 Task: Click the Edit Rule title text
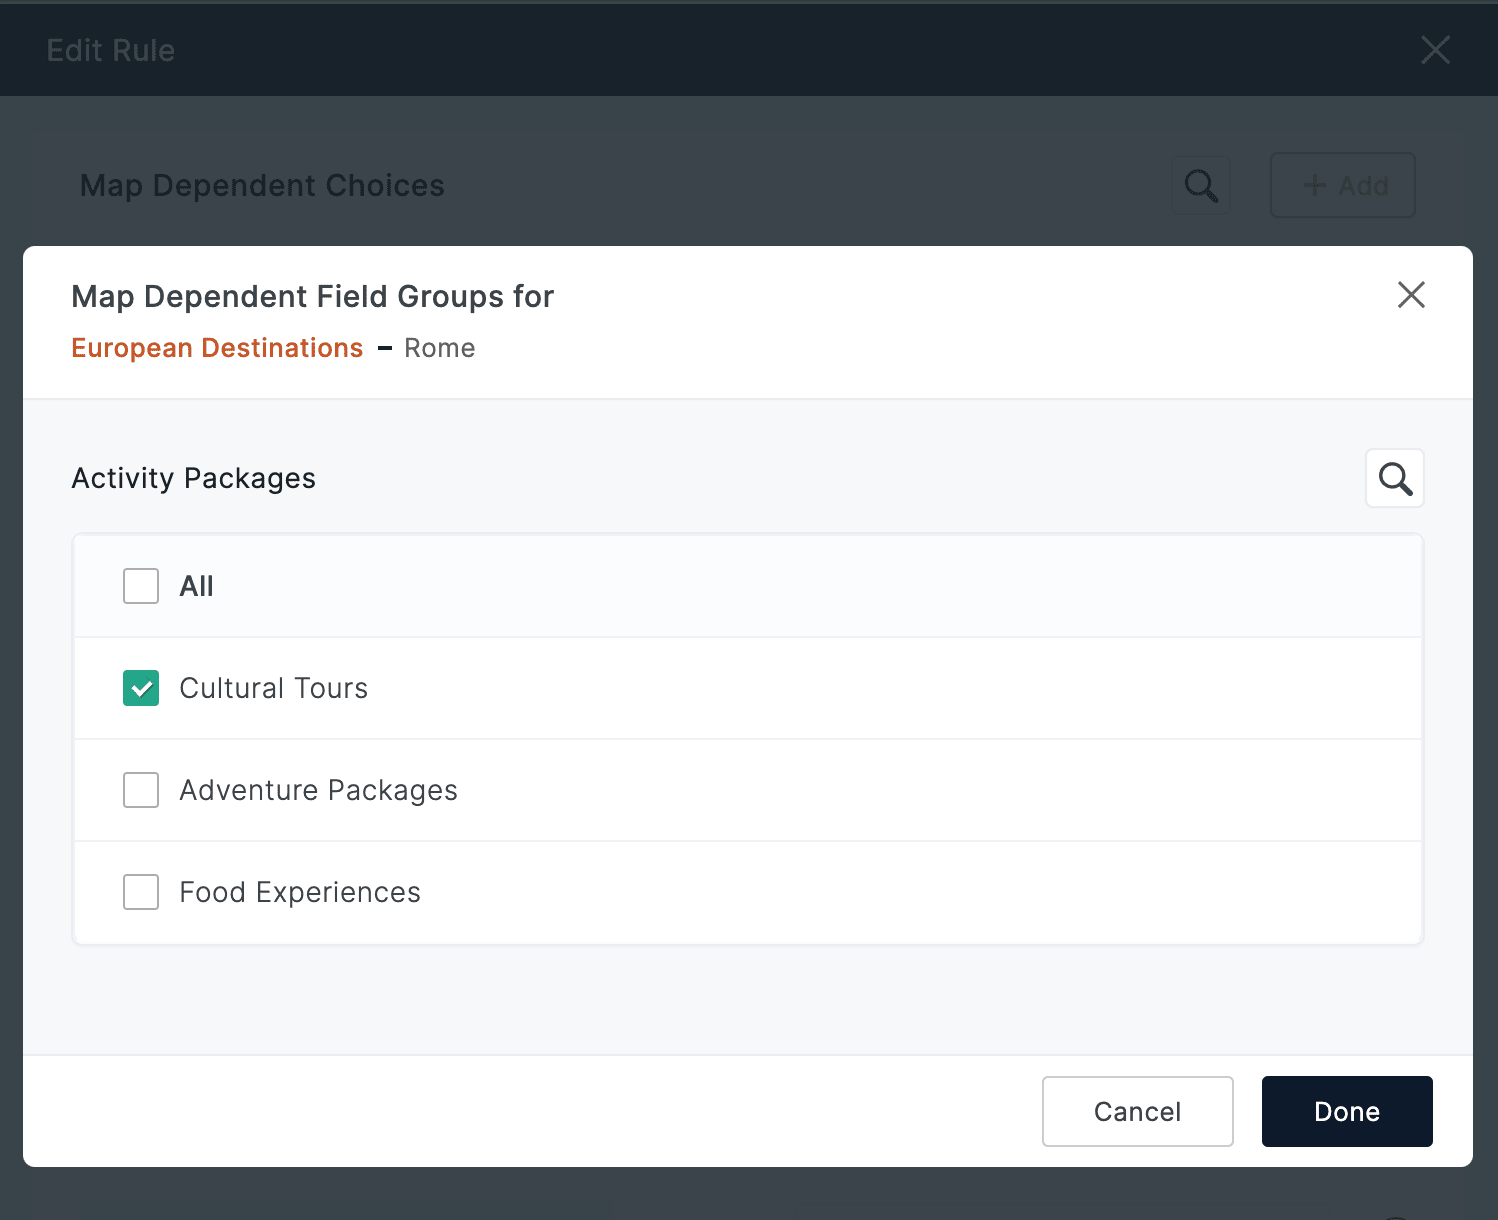pos(111,50)
